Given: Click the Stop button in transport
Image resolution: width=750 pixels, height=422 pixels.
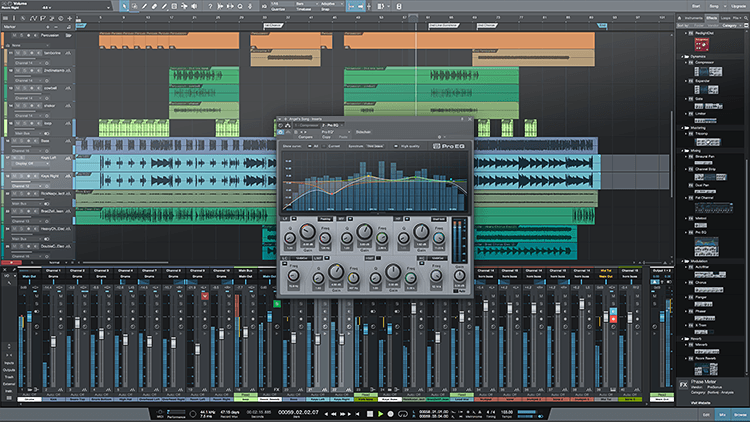Looking at the screenshot, I should click(x=370, y=414).
